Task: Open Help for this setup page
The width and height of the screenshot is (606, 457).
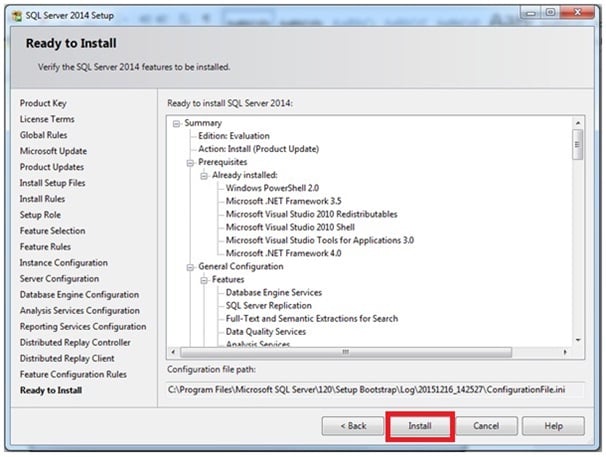Action: pyautogui.click(x=553, y=426)
